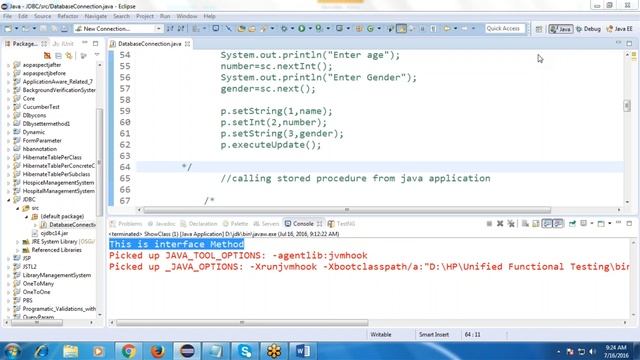640x360 pixels.
Task: Toggle Link with Editor in Package Explorer
Action: (69, 56)
